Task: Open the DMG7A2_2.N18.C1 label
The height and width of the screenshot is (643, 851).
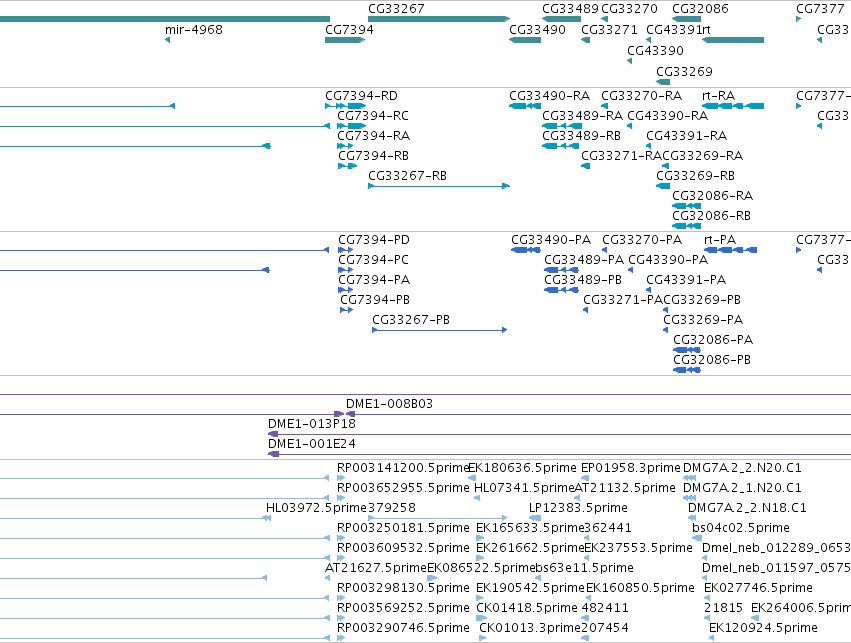Action: 747,508
